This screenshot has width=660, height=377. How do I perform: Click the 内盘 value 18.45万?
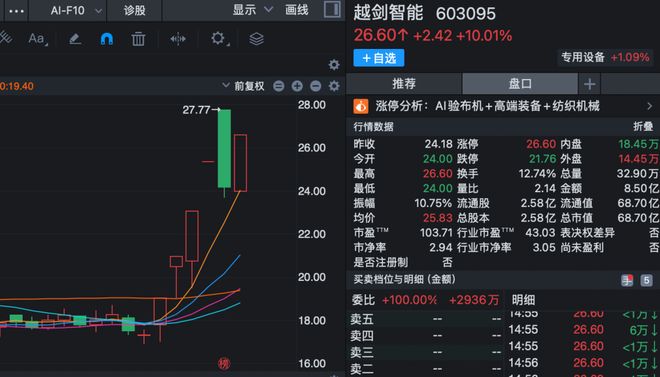639,144
